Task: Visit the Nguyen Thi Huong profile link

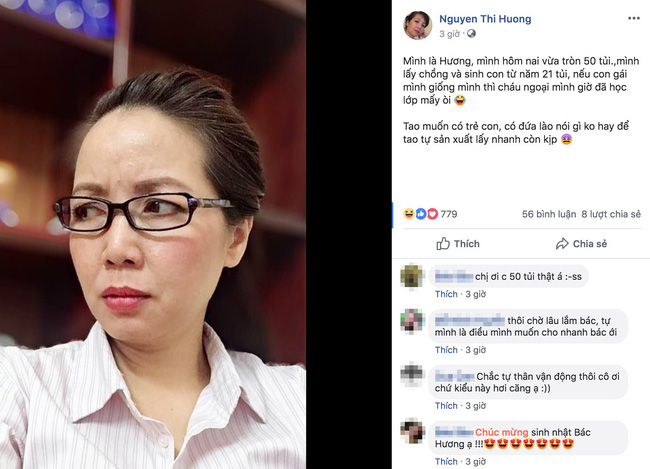Action: [x=485, y=19]
